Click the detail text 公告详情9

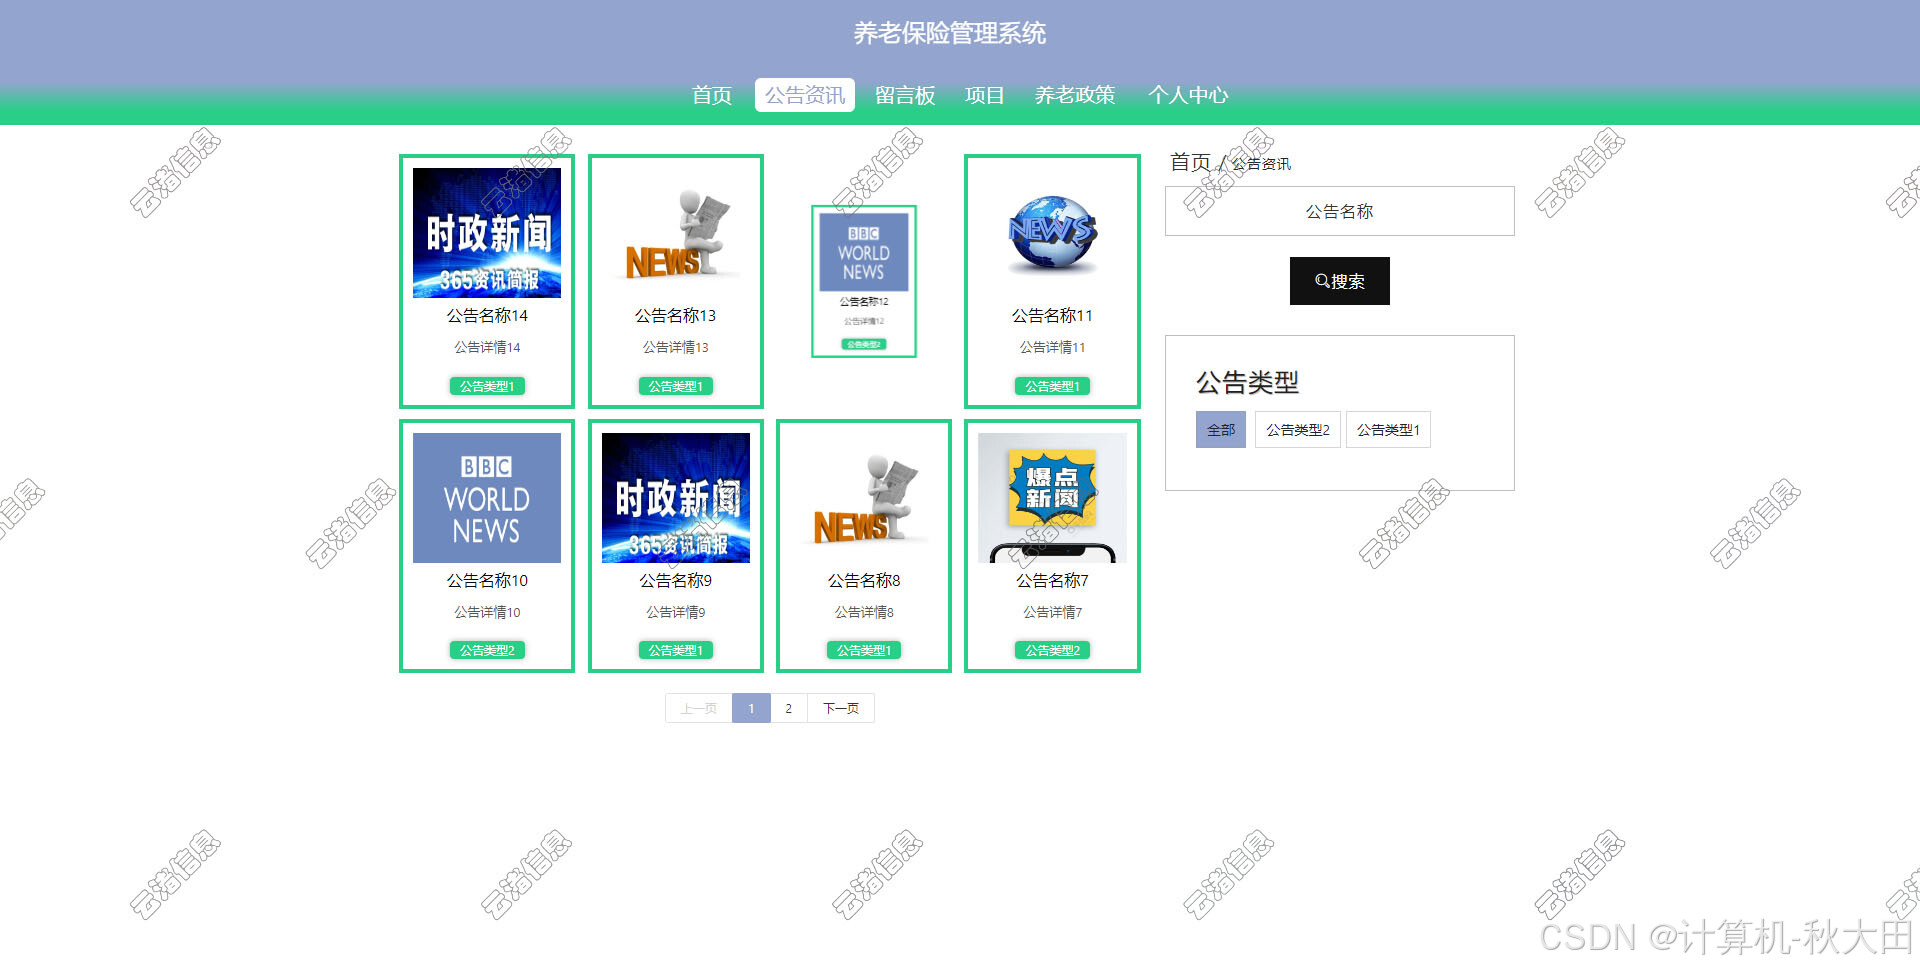click(x=676, y=612)
